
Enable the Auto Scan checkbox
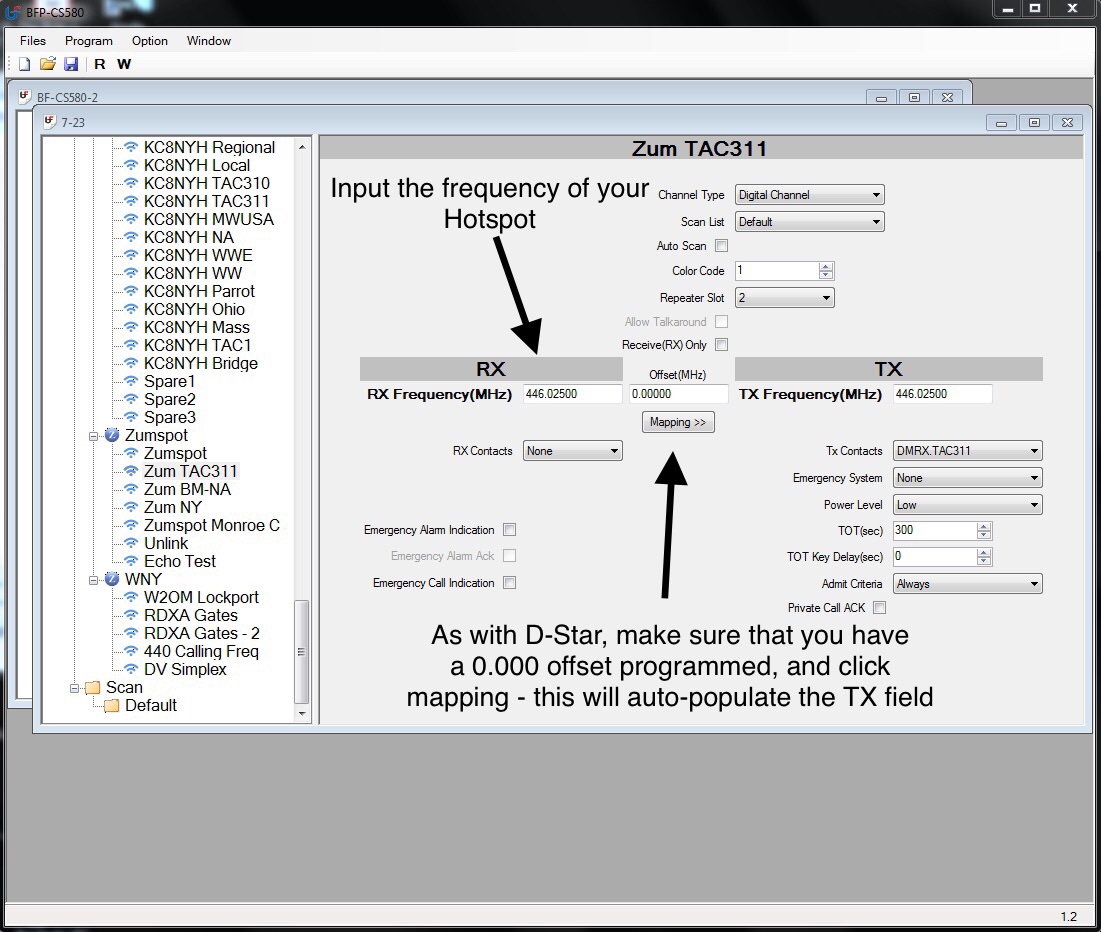pos(722,246)
